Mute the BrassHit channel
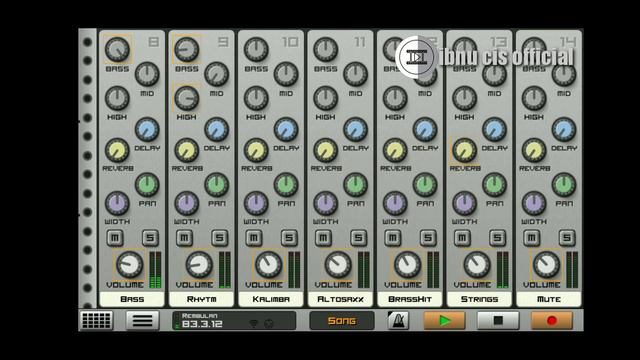Image resolution: width=640 pixels, height=360 pixels. point(393,238)
